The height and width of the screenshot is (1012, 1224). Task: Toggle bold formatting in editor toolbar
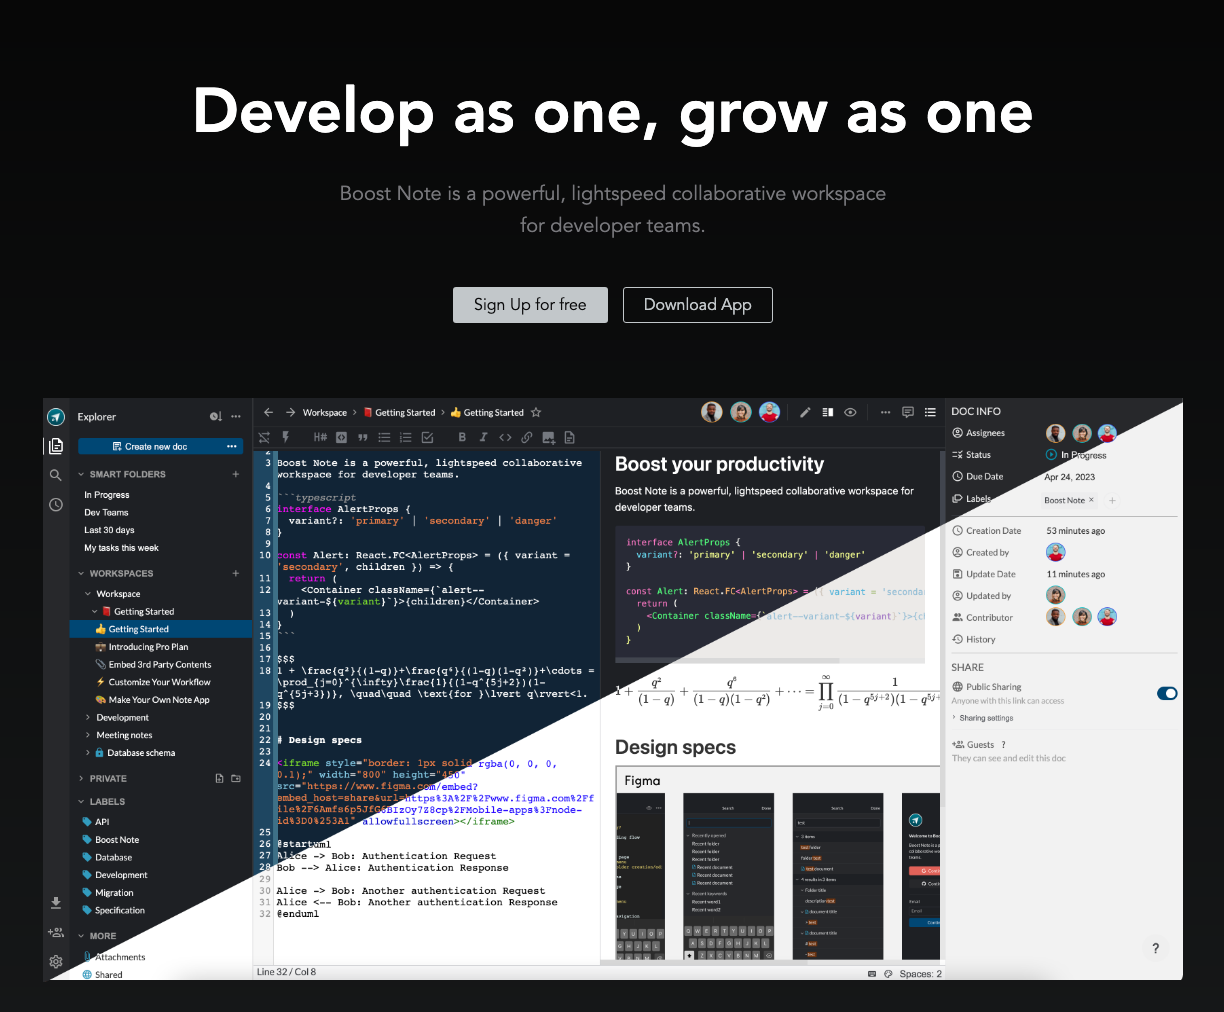pyautogui.click(x=462, y=437)
